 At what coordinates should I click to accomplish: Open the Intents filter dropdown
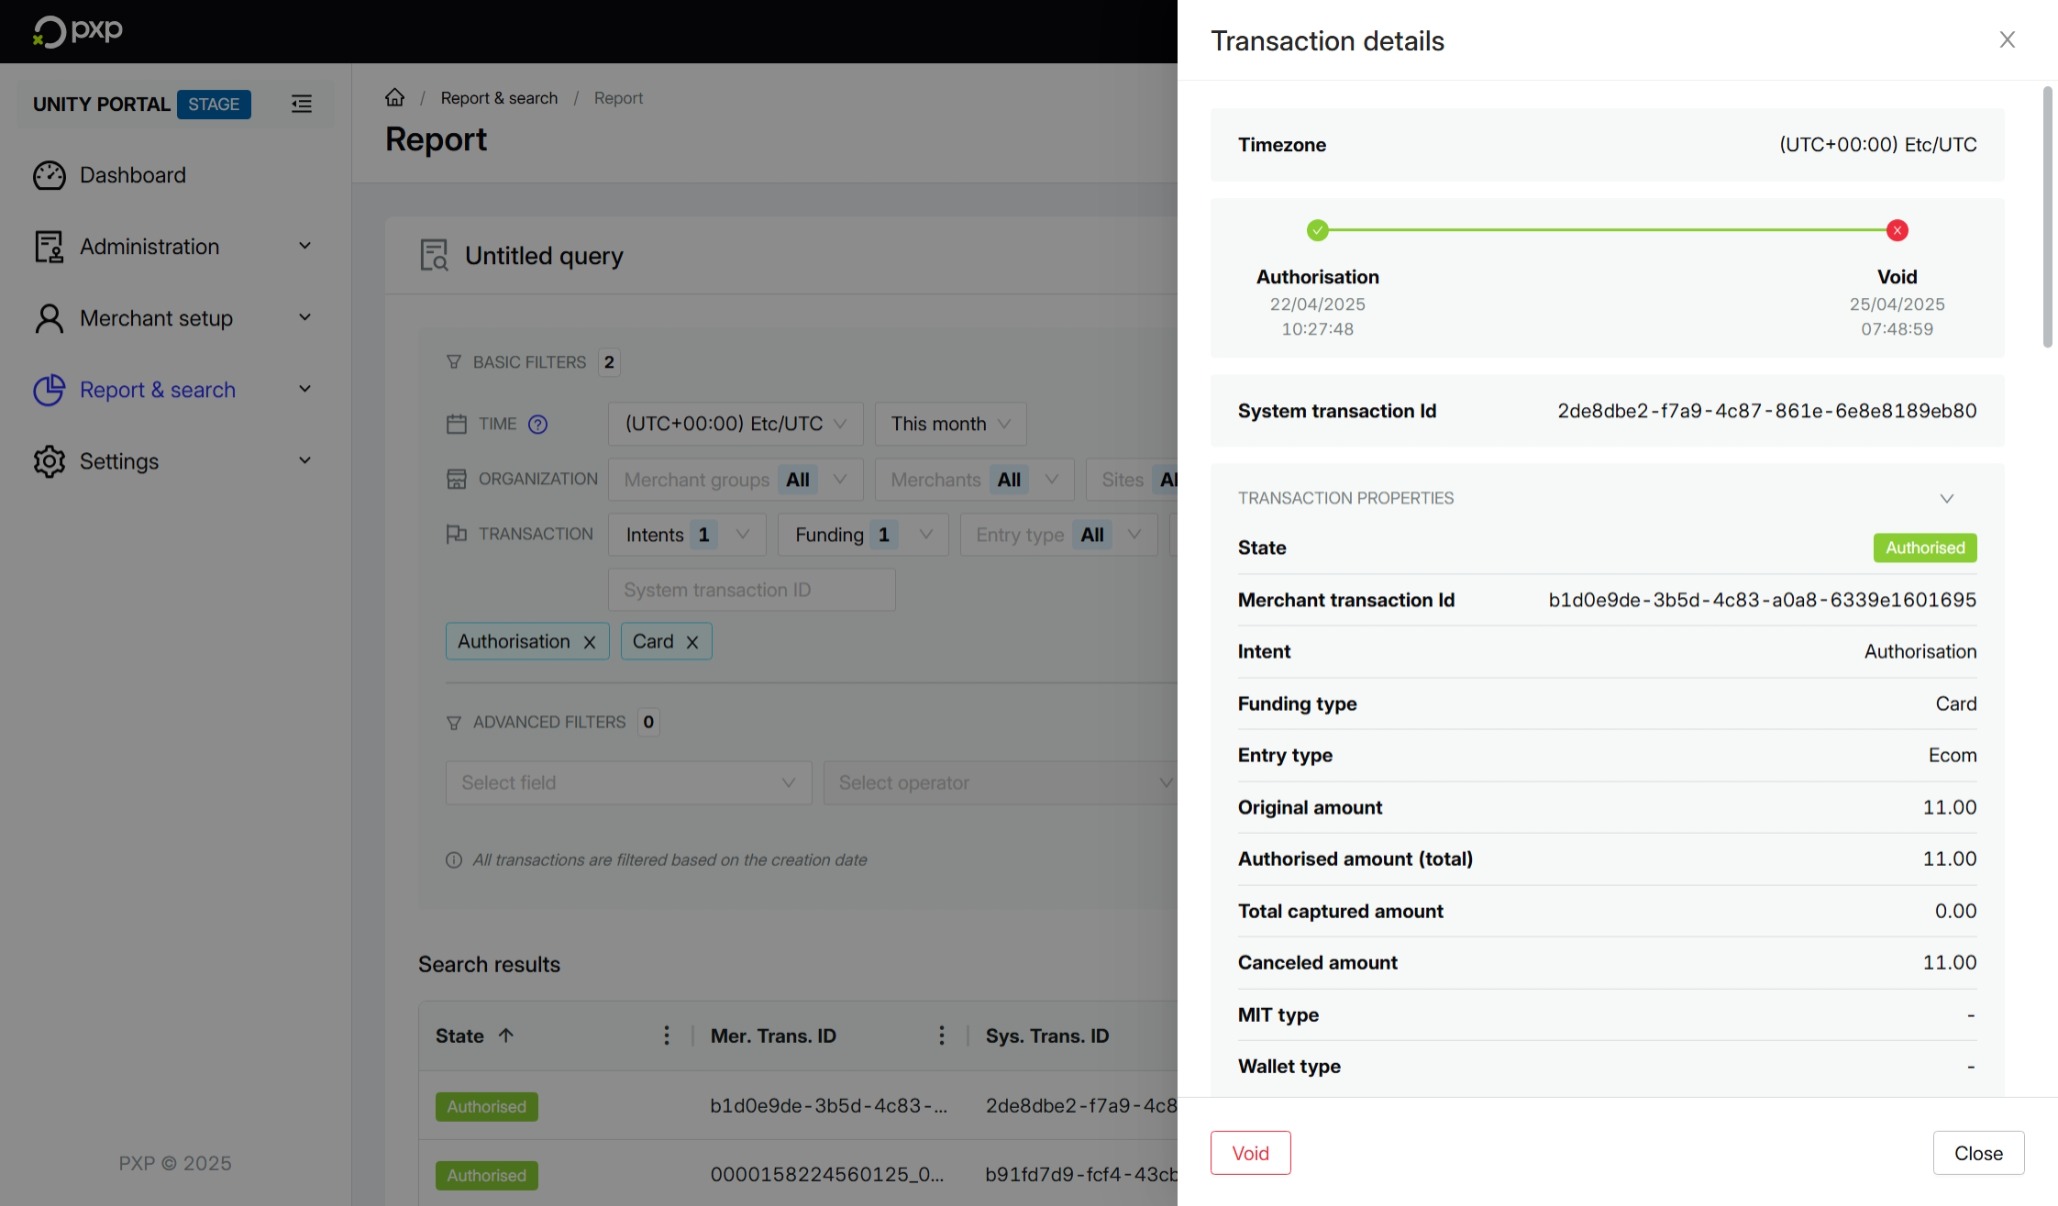pyautogui.click(x=686, y=535)
